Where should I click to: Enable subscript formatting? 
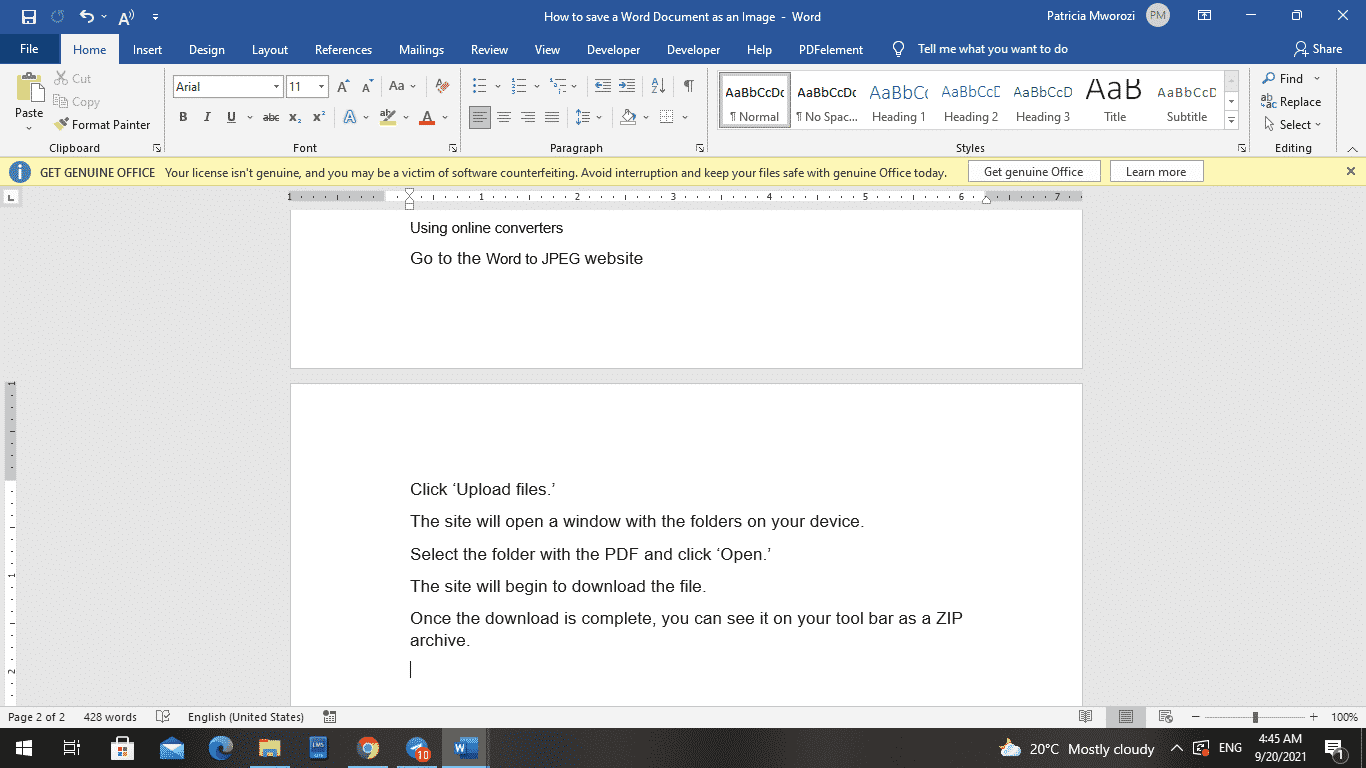pos(295,117)
